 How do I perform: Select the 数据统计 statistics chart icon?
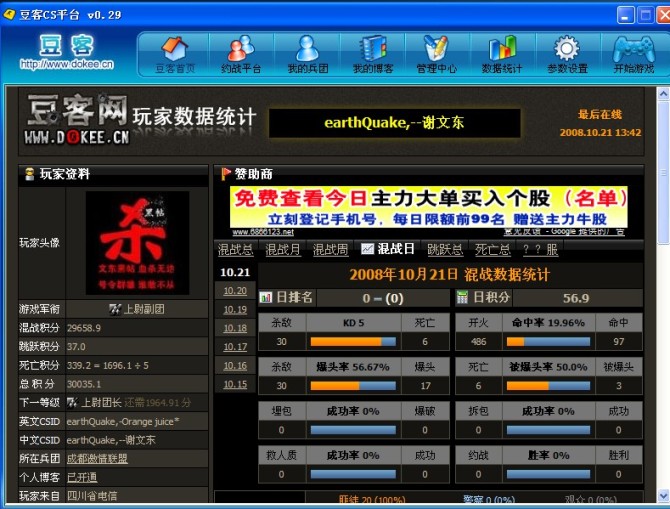tap(502, 53)
